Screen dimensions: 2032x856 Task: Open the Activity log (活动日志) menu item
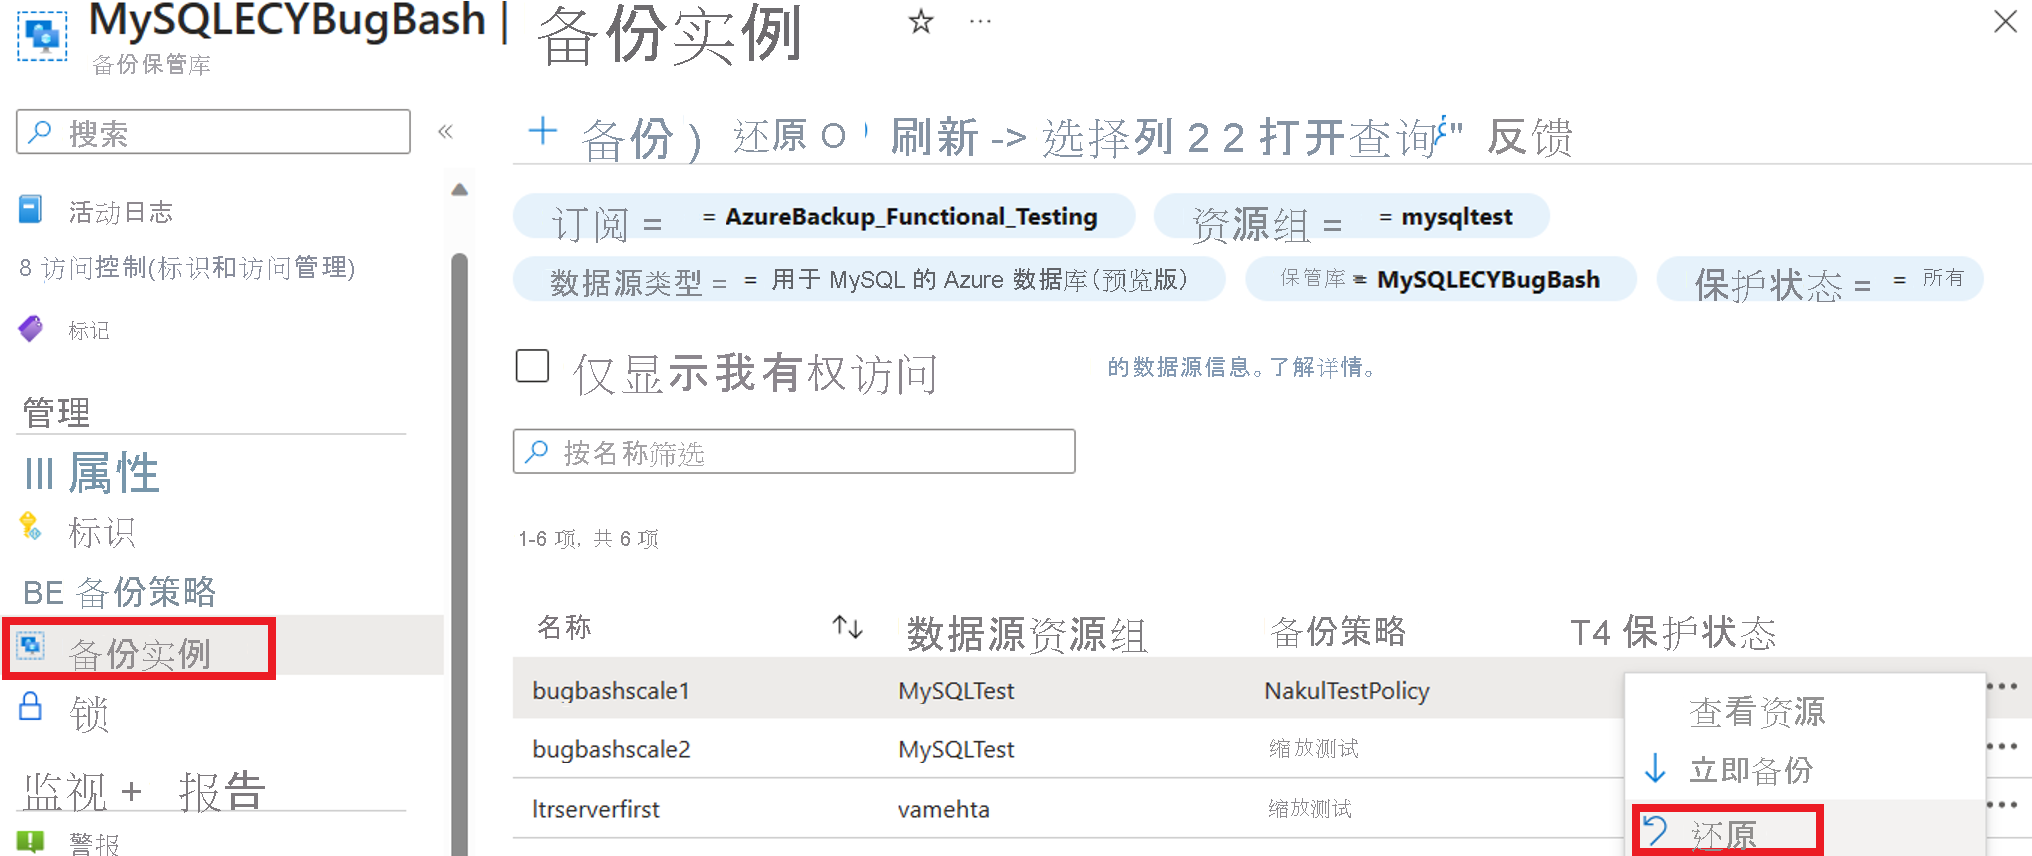[x=120, y=212]
